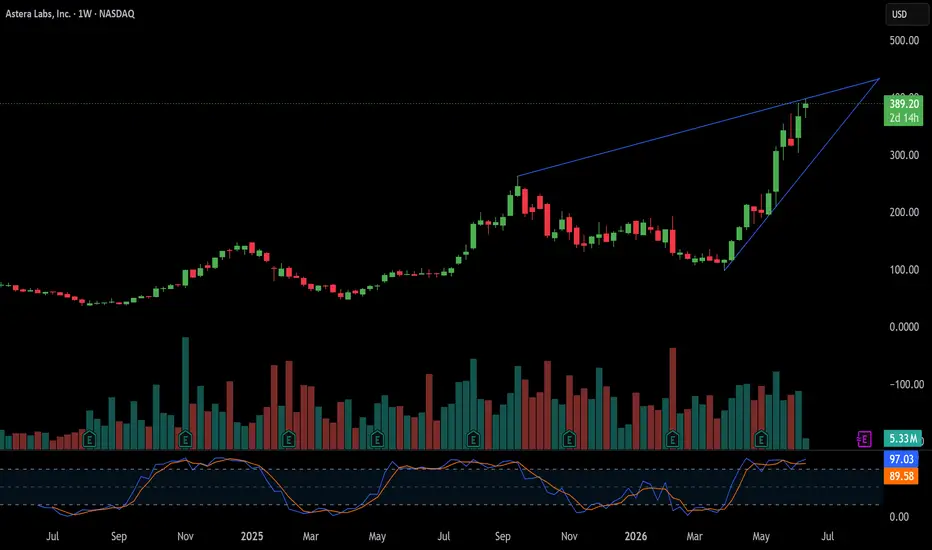Open the August 2025 earnings E marker
Viewport: 932px width, 550px height.
coord(473,439)
